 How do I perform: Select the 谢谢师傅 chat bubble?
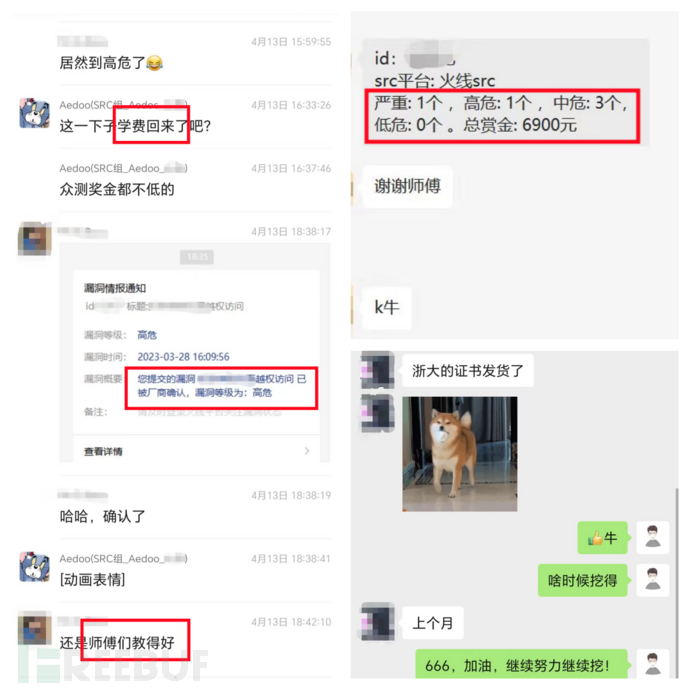click(407, 187)
